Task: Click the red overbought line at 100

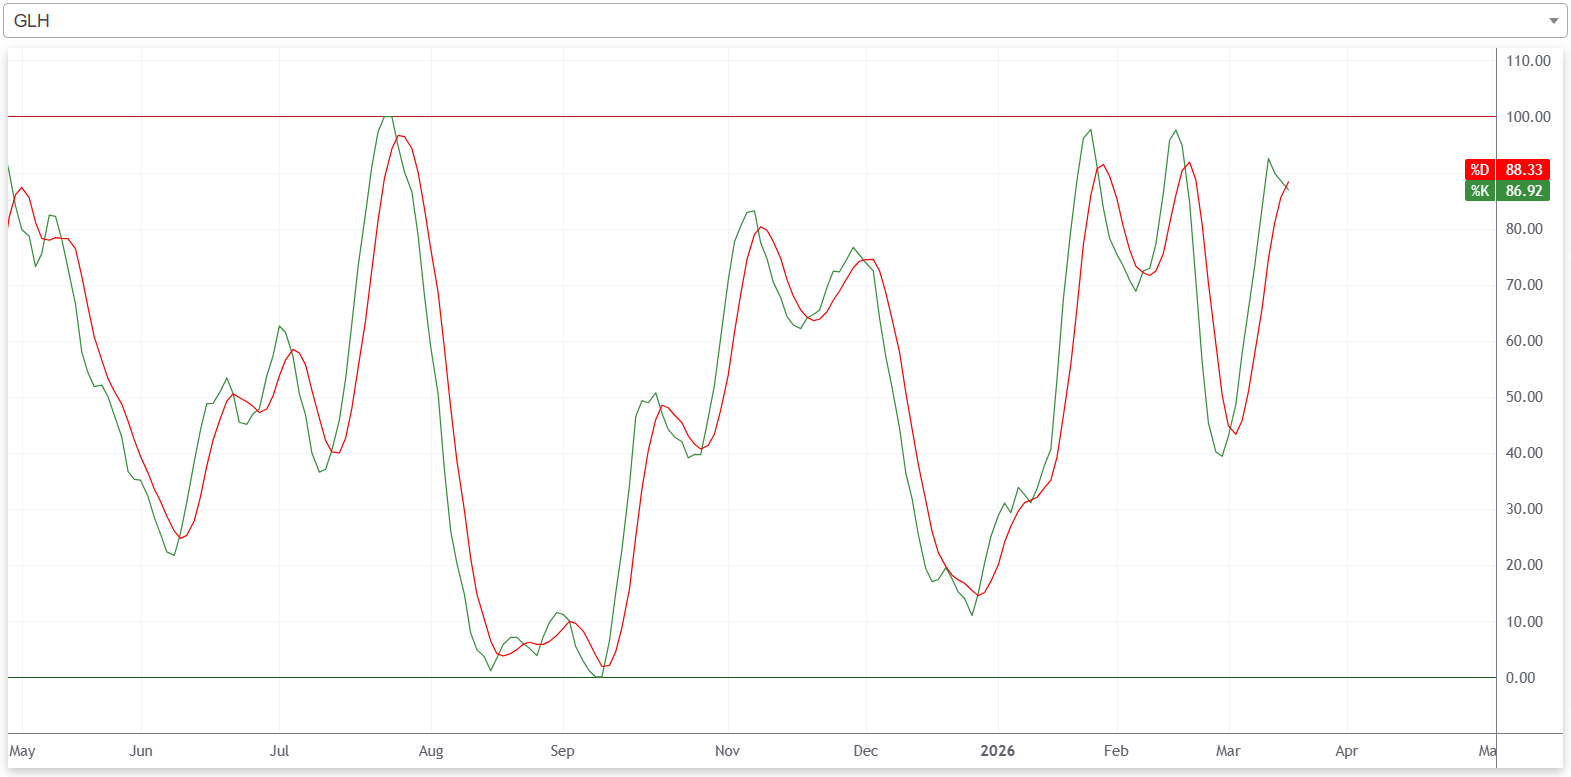Action: click(x=700, y=117)
